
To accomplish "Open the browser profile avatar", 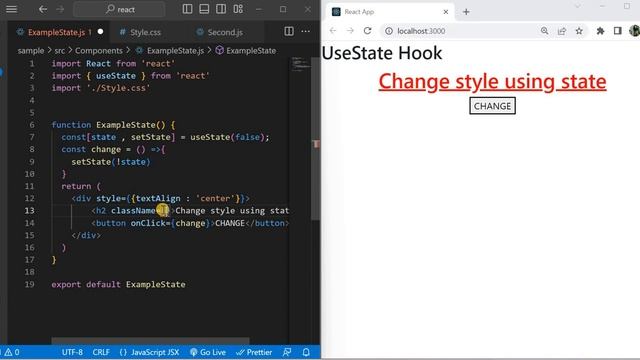I will click(635, 31).
